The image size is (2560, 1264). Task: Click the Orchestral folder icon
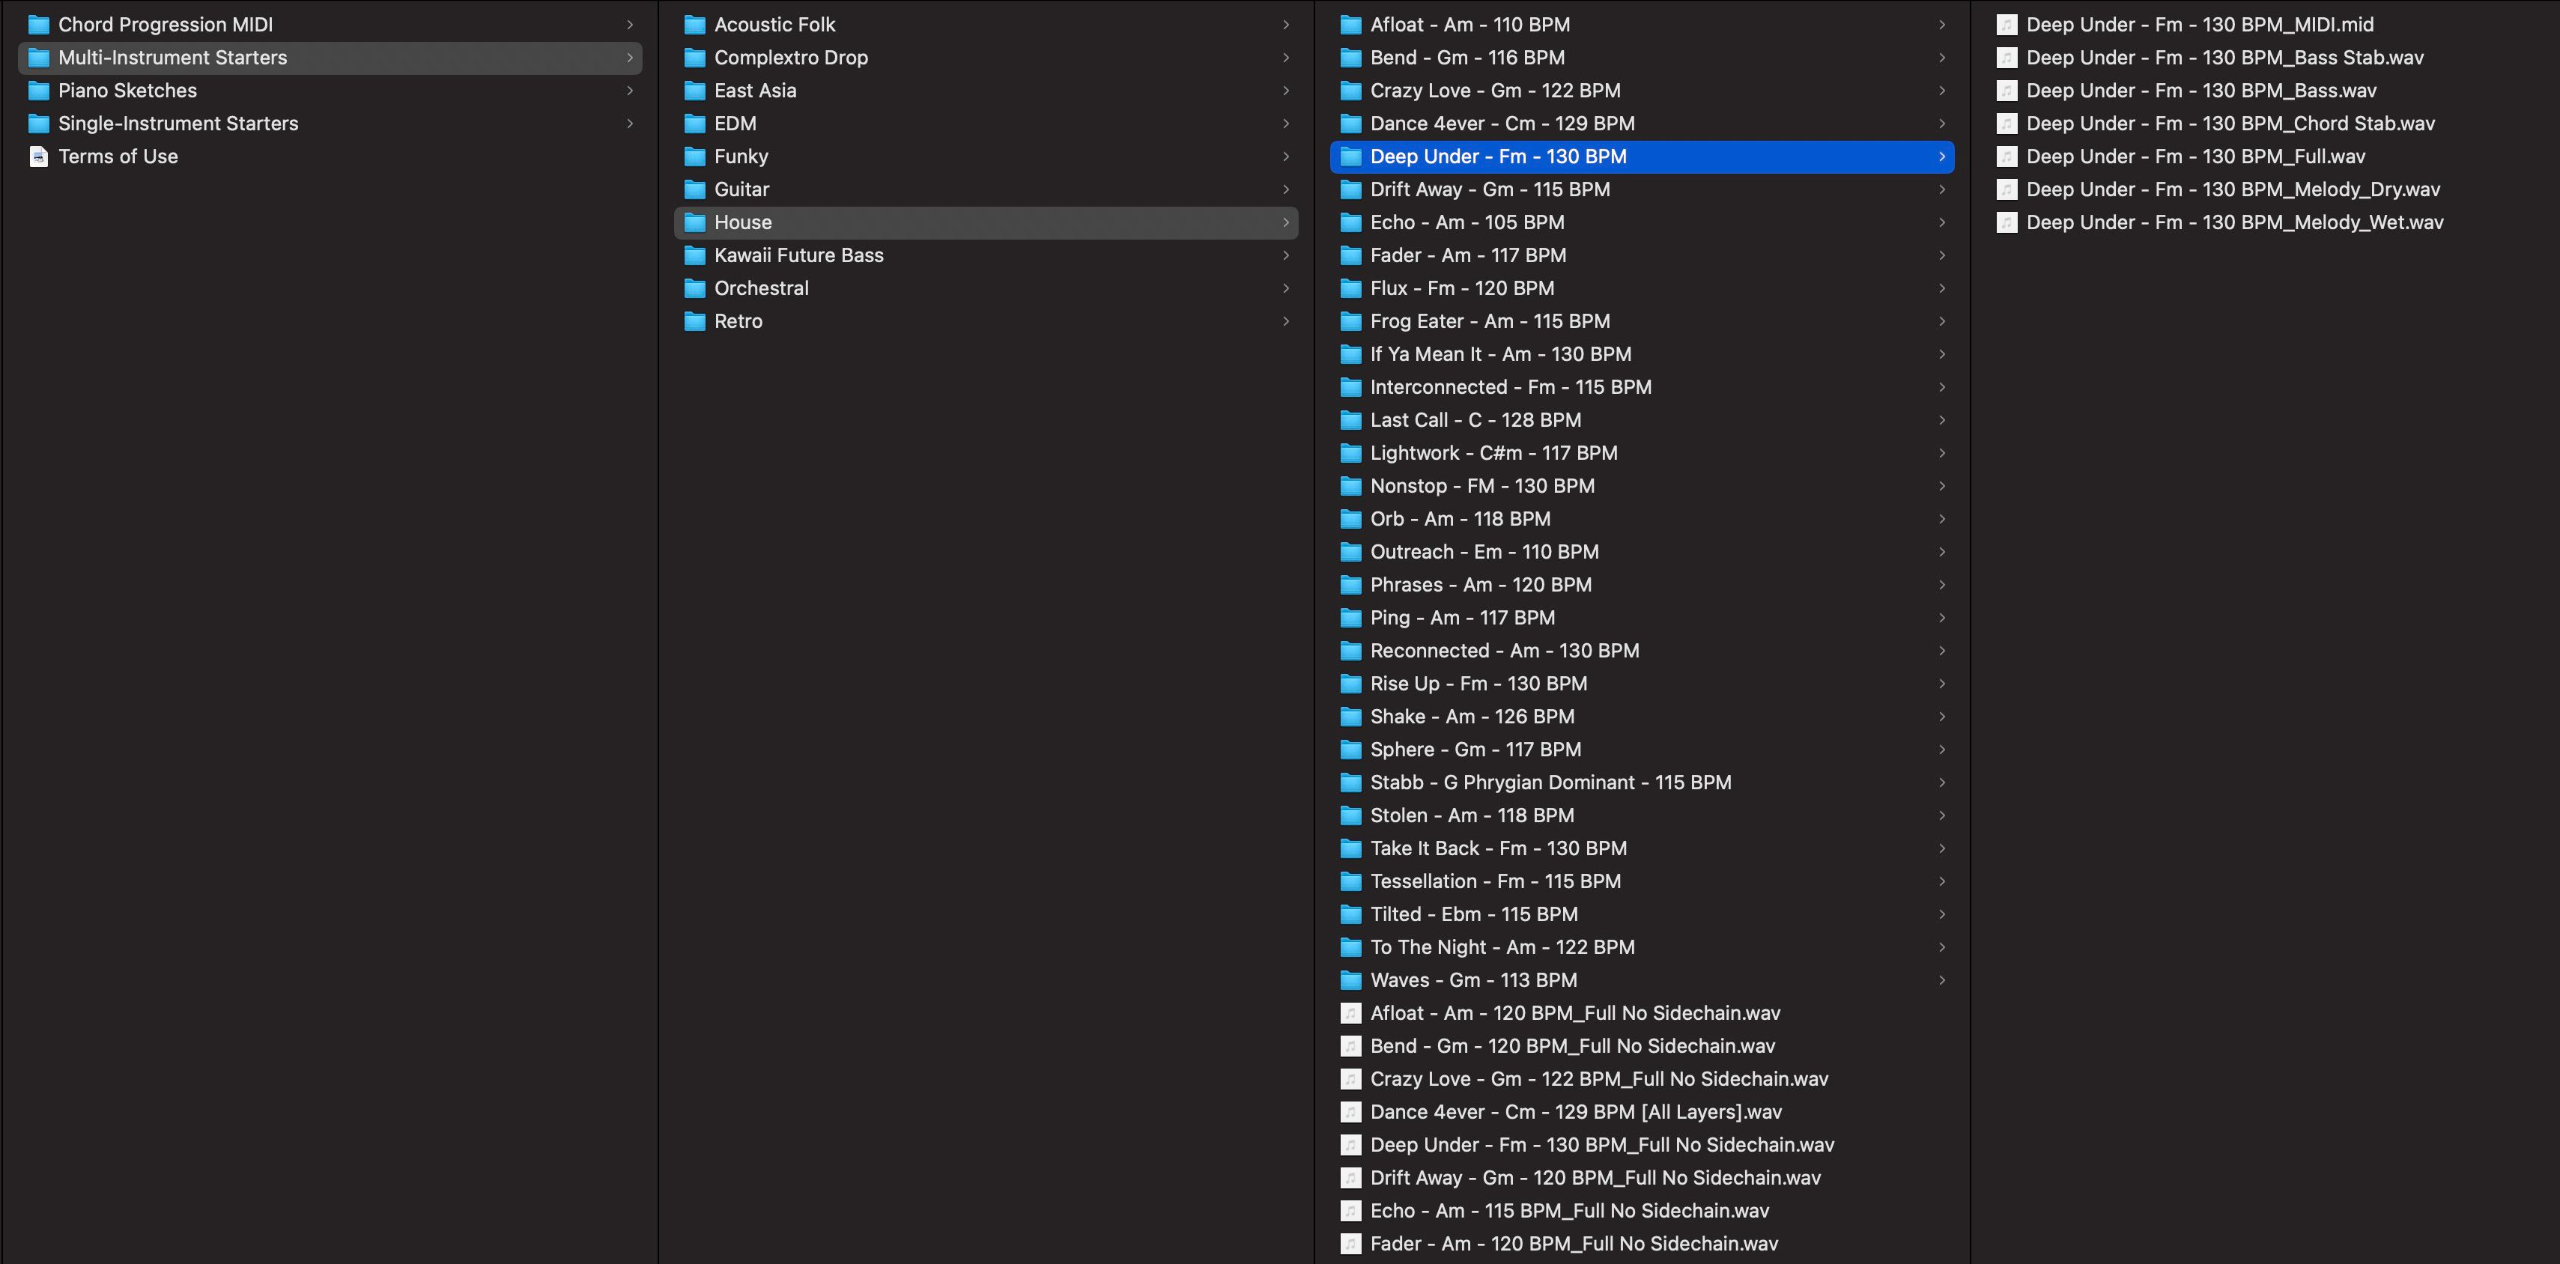[694, 289]
